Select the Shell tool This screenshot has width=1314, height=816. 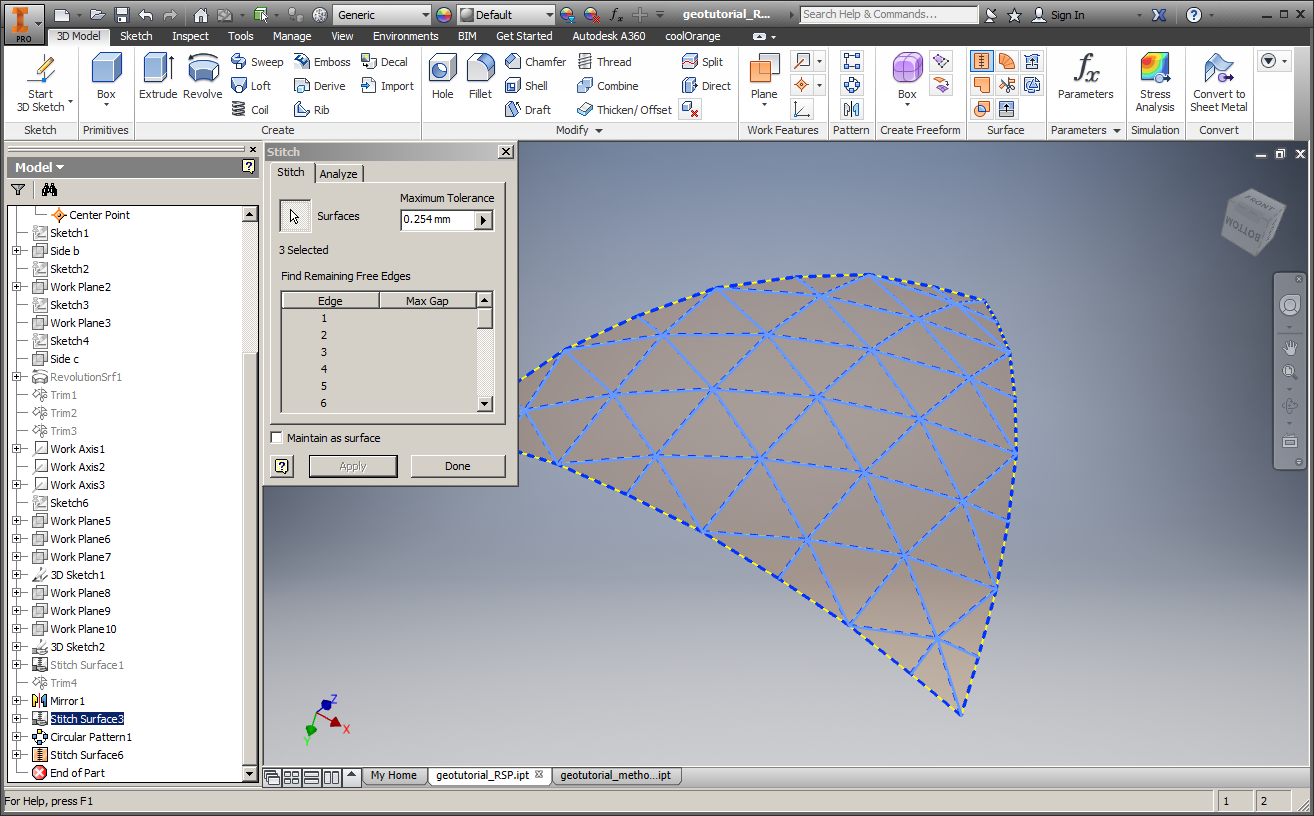pos(527,85)
